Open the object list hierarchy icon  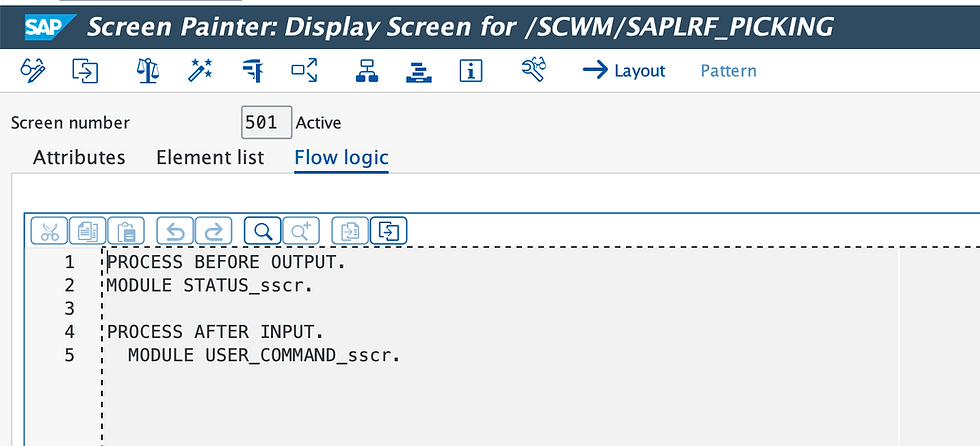pyautogui.click(x=367, y=70)
